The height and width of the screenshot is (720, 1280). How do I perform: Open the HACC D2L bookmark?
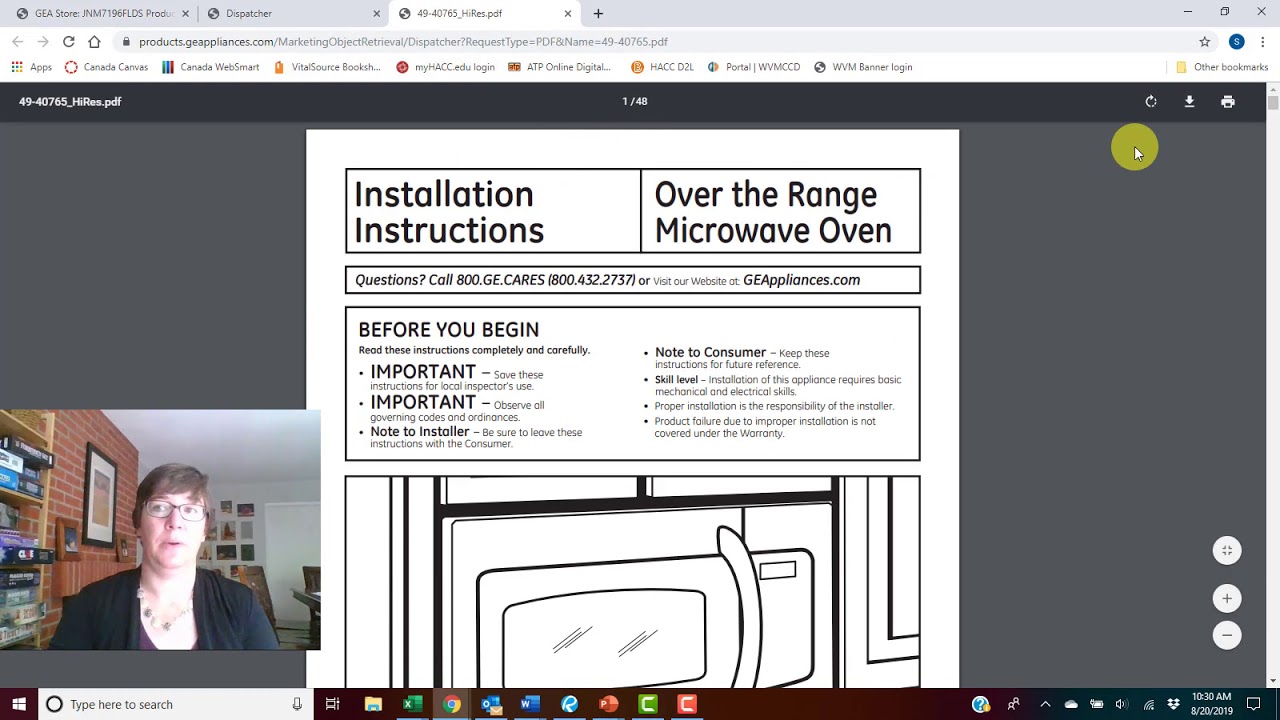click(x=662, y=67)
